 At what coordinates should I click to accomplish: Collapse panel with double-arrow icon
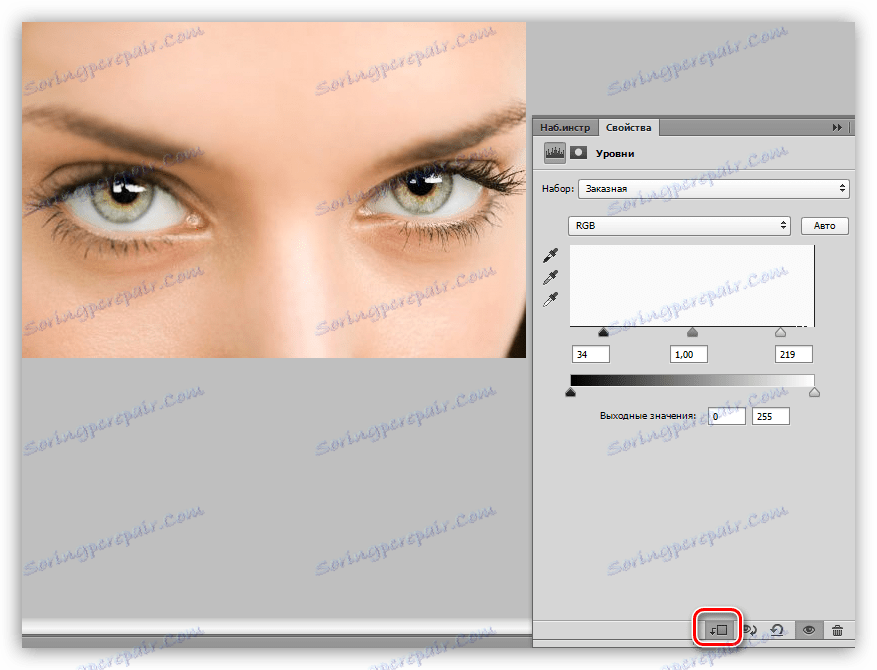[x=837, y=128]
